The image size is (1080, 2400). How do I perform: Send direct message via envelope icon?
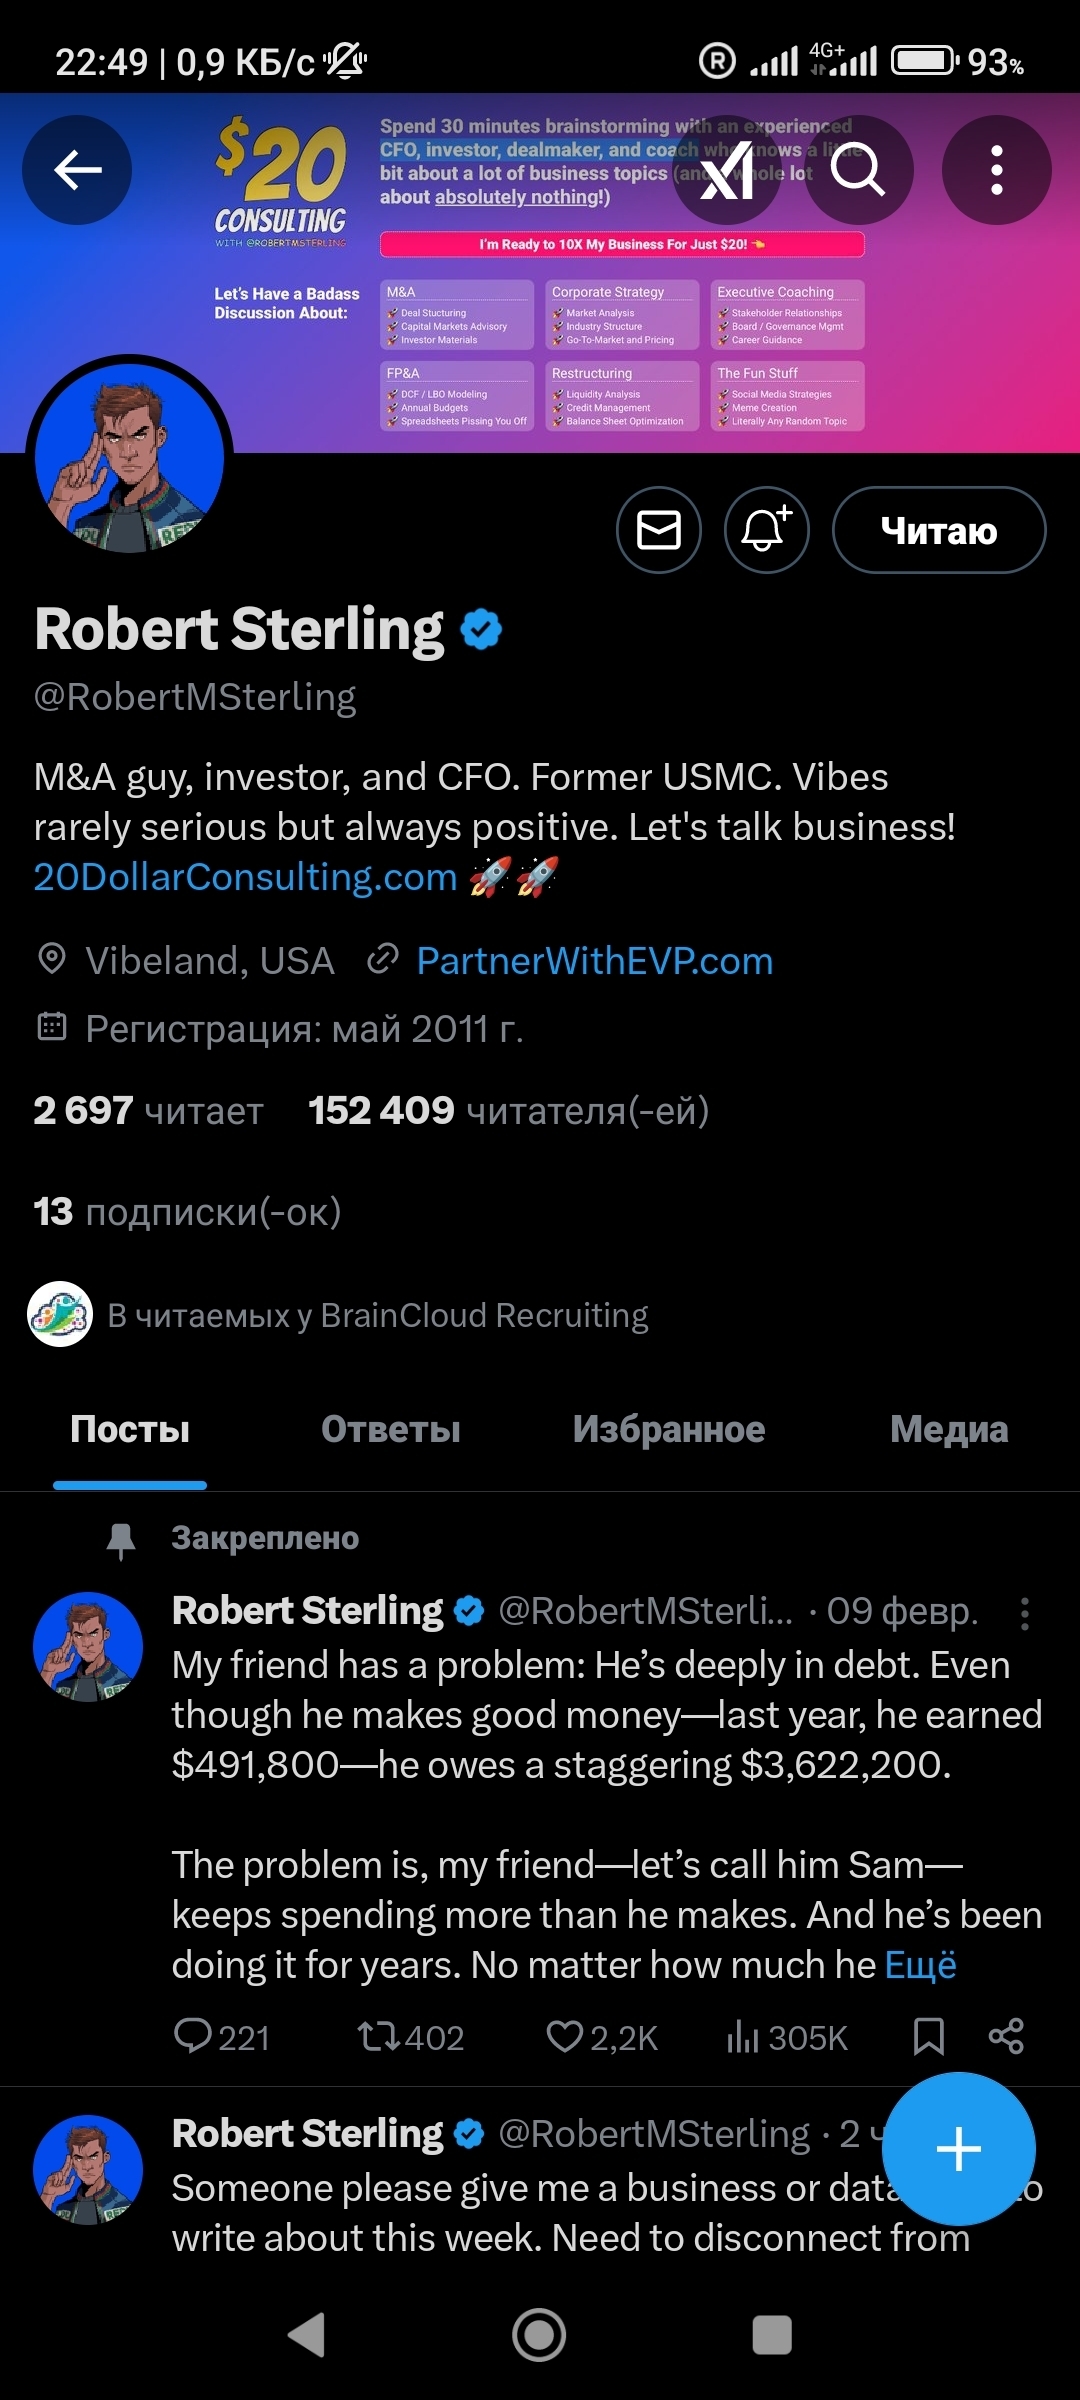[x=659, y=530]
